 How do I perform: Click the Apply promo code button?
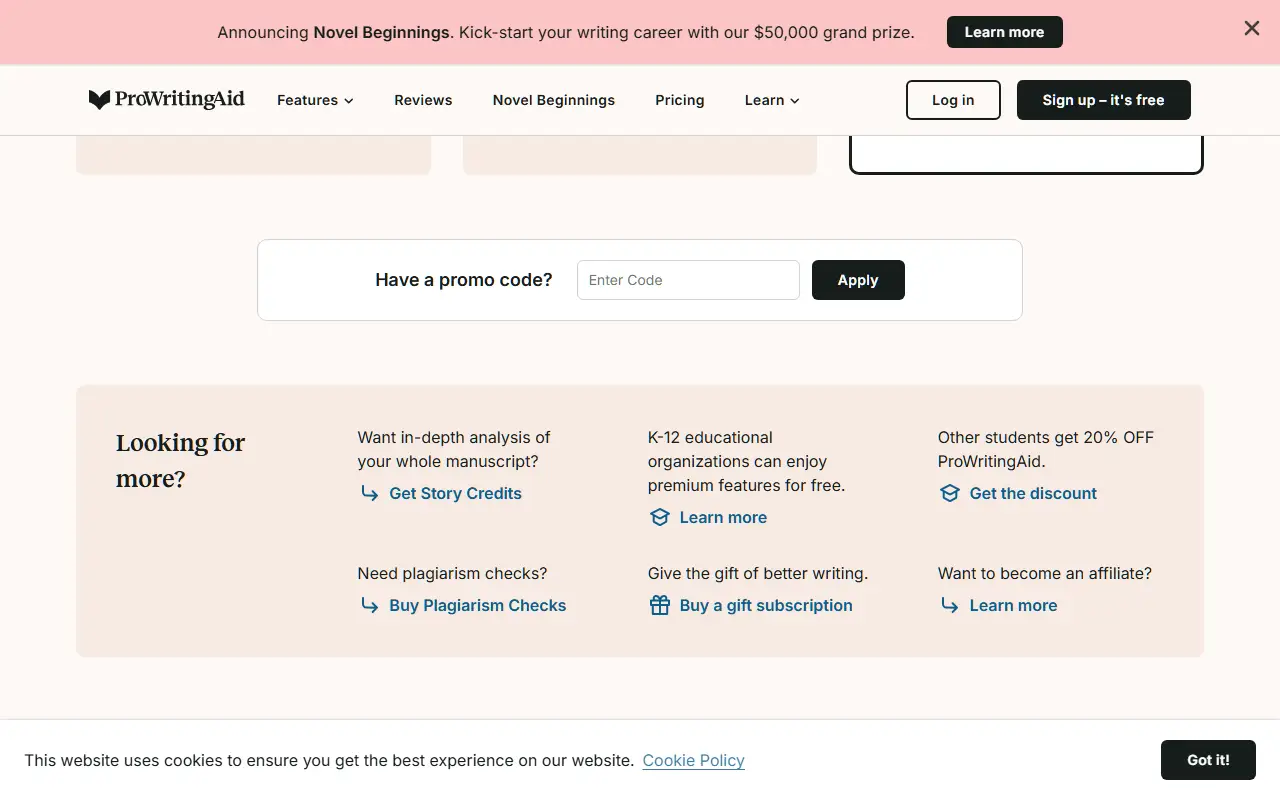pos(857,280)
